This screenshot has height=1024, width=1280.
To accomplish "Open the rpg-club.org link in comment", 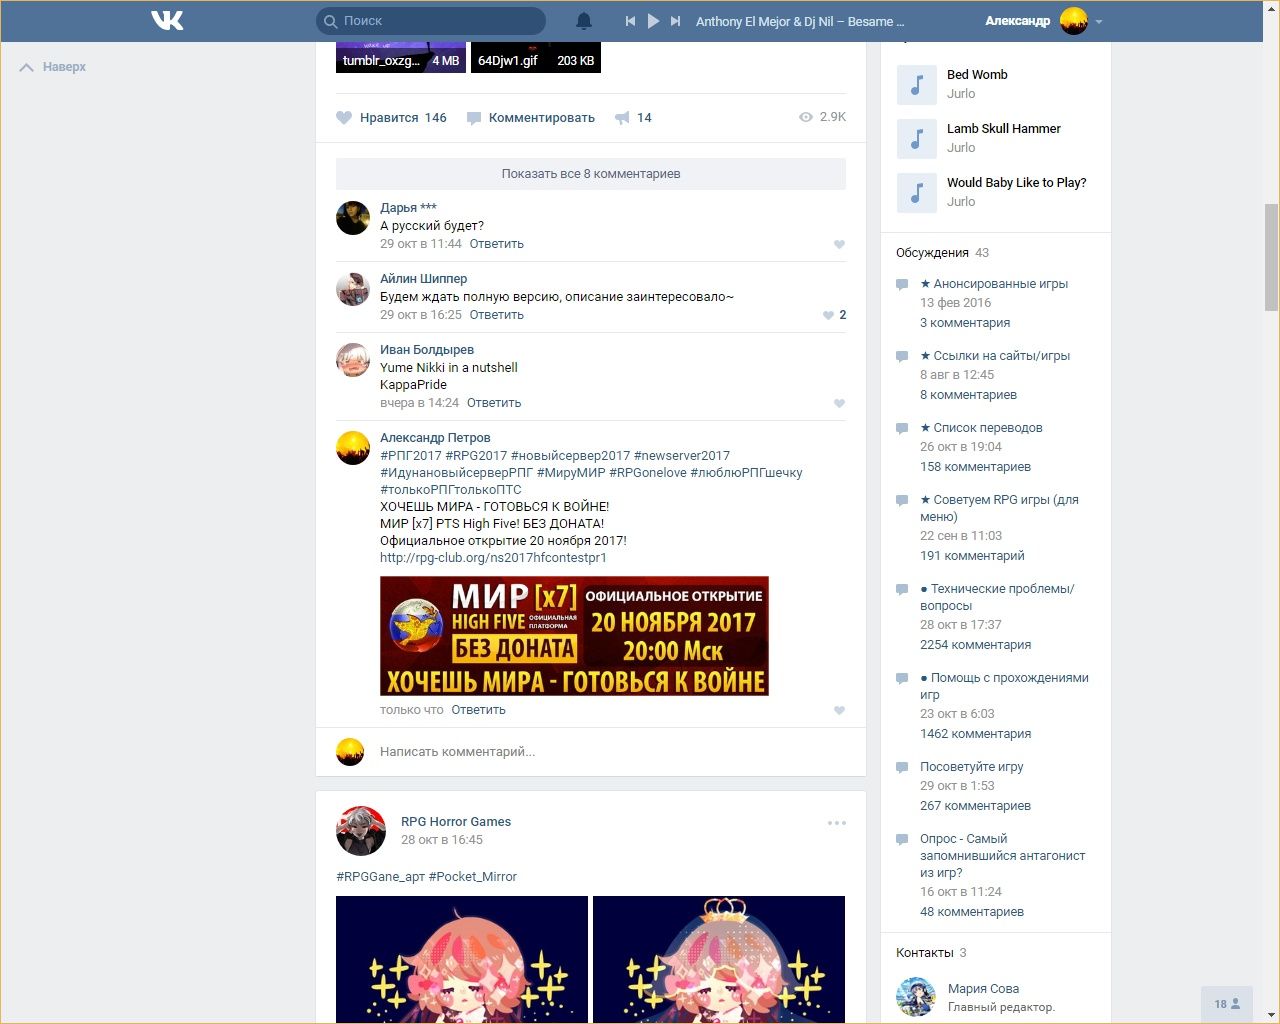I will coord(493,558).
